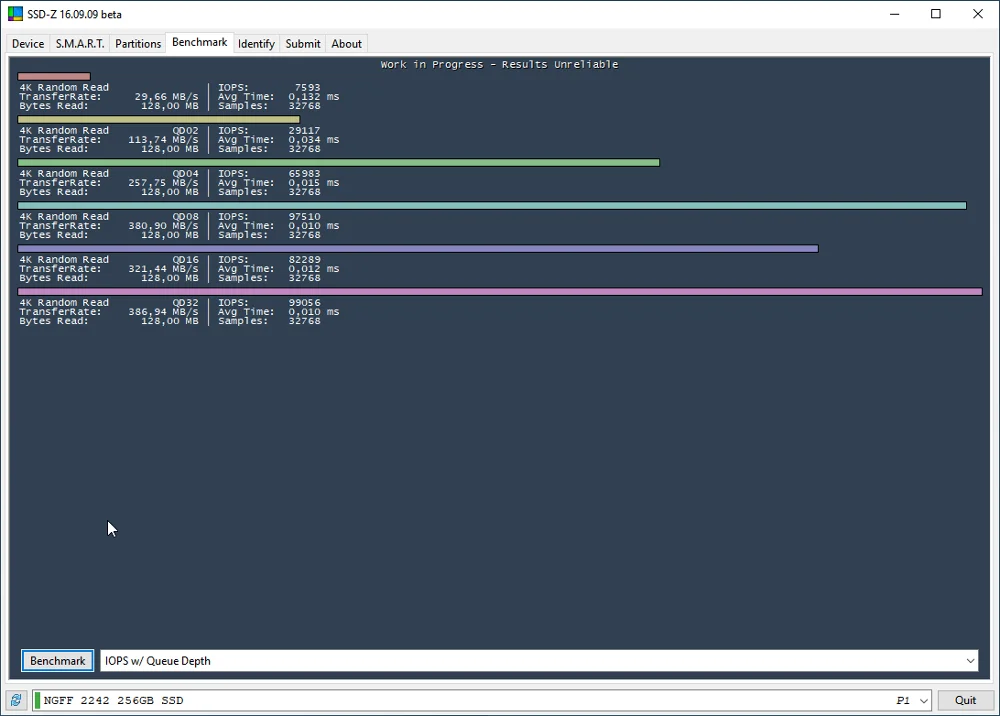Image resolution: width=1000 pixels, height=716 pixels.
Task: Click IOPS value 65983
Action: click(x=304, y=173)
